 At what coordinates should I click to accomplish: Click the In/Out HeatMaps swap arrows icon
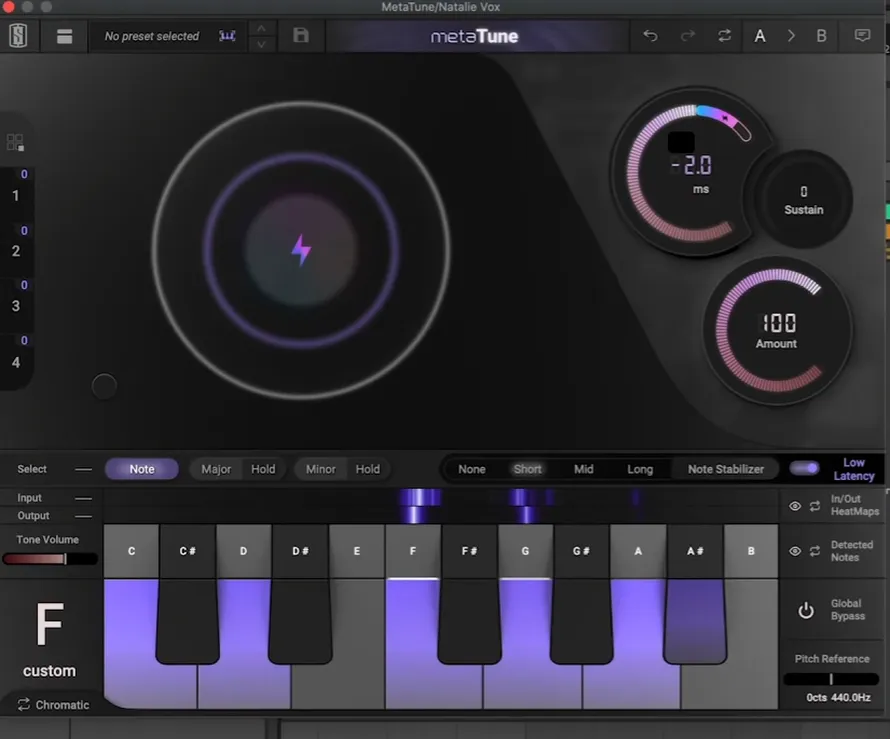815,506
